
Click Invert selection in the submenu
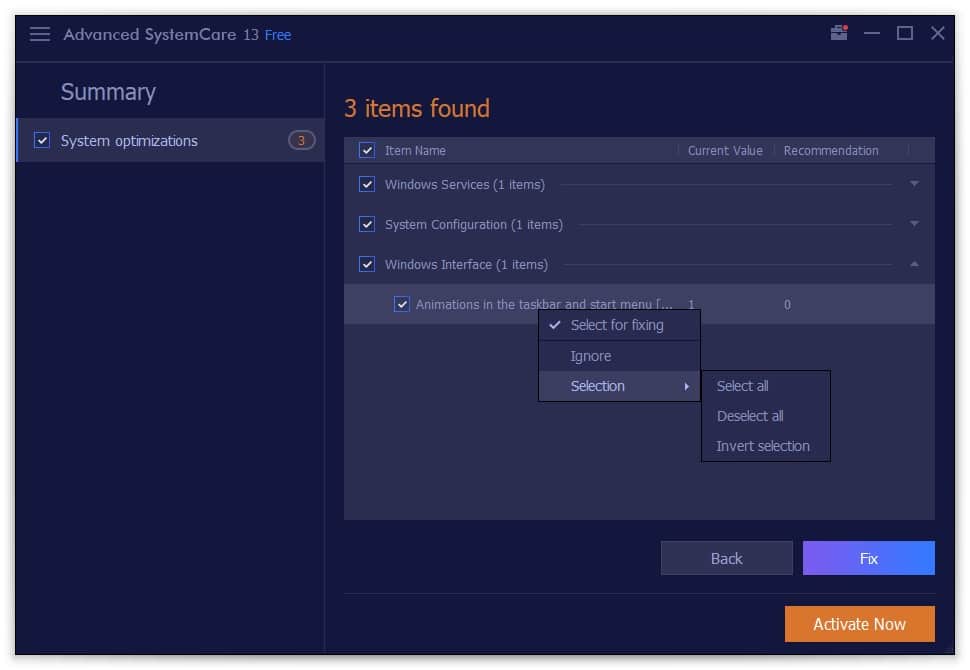pyautogui.click(x=766, y=446)
